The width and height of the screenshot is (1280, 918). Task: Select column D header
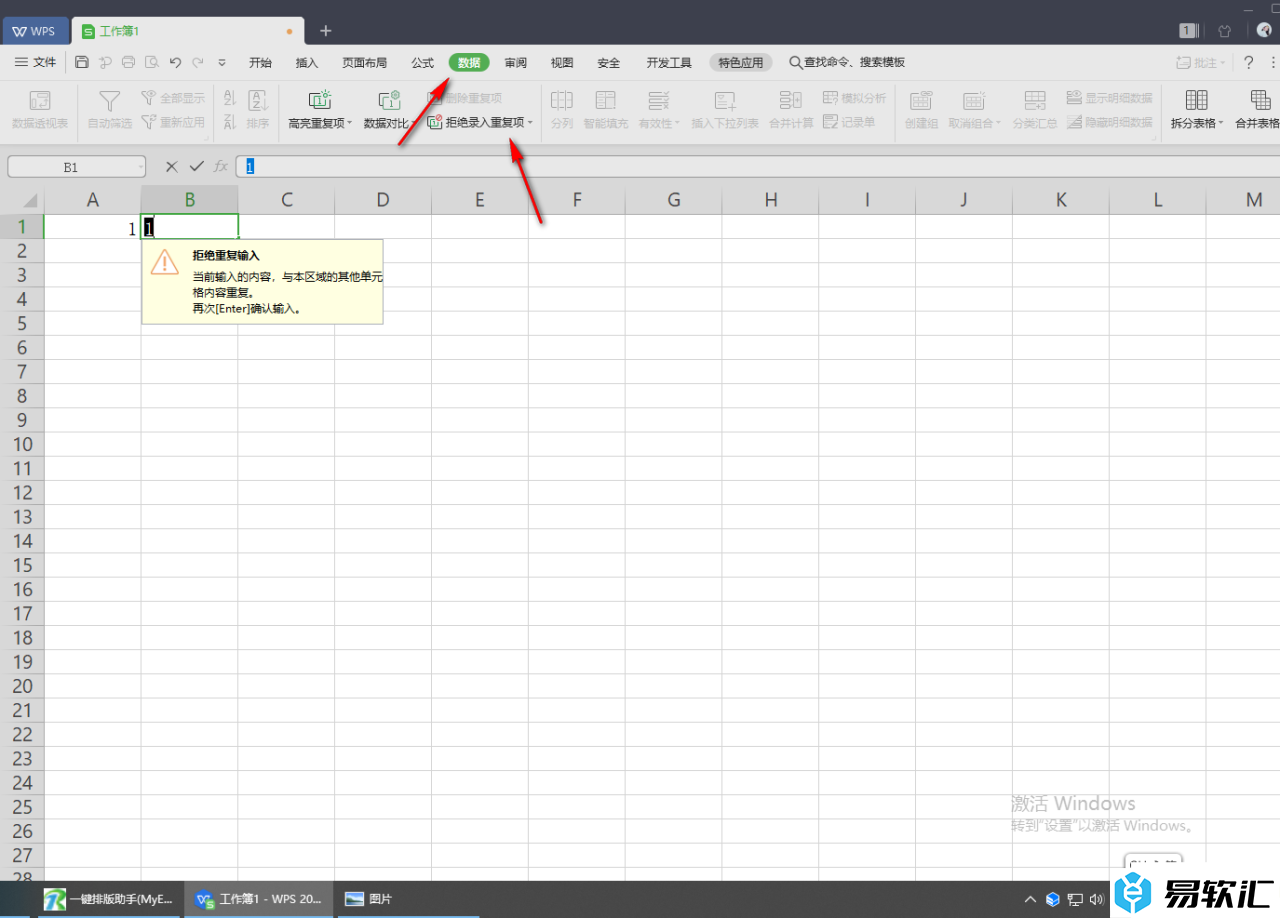pos(383,200)
